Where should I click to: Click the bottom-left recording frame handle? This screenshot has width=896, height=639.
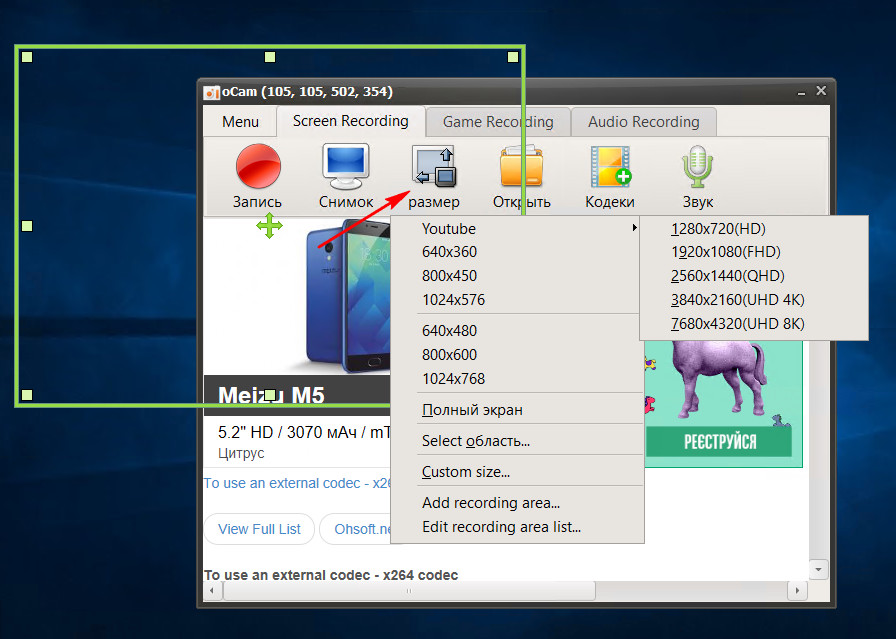[27, 395]
